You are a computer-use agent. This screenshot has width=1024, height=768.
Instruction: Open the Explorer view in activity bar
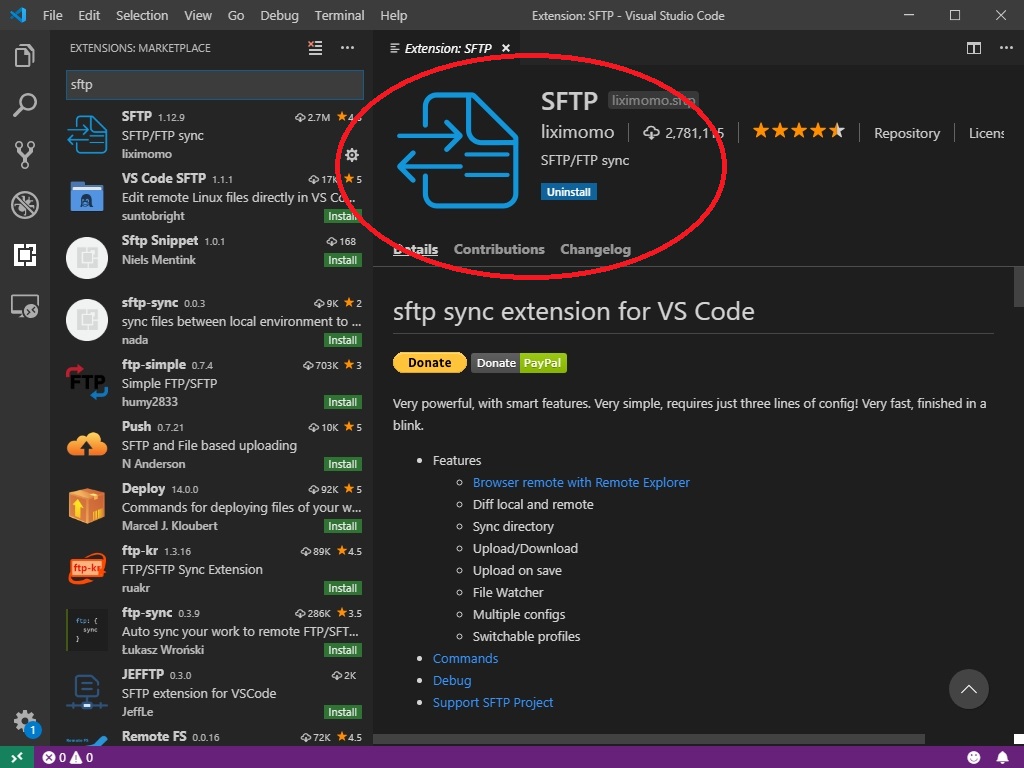pos(25,56)
